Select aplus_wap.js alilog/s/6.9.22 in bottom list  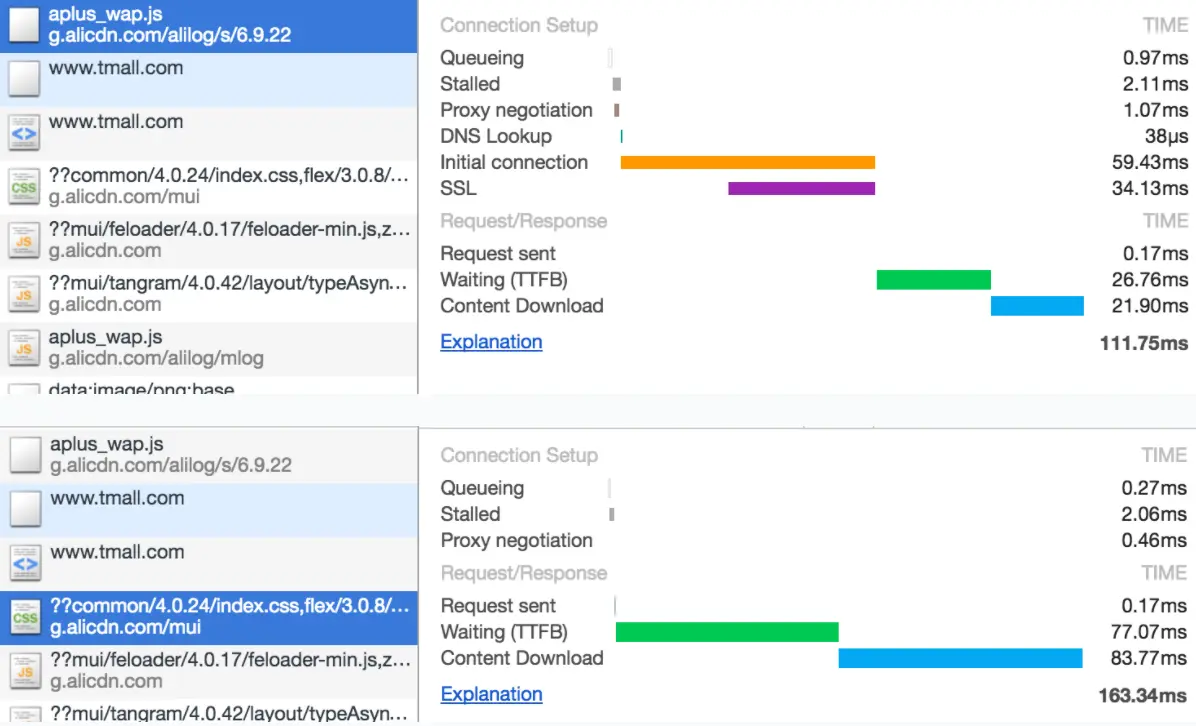pyautogui.click(x=170, y=455)
